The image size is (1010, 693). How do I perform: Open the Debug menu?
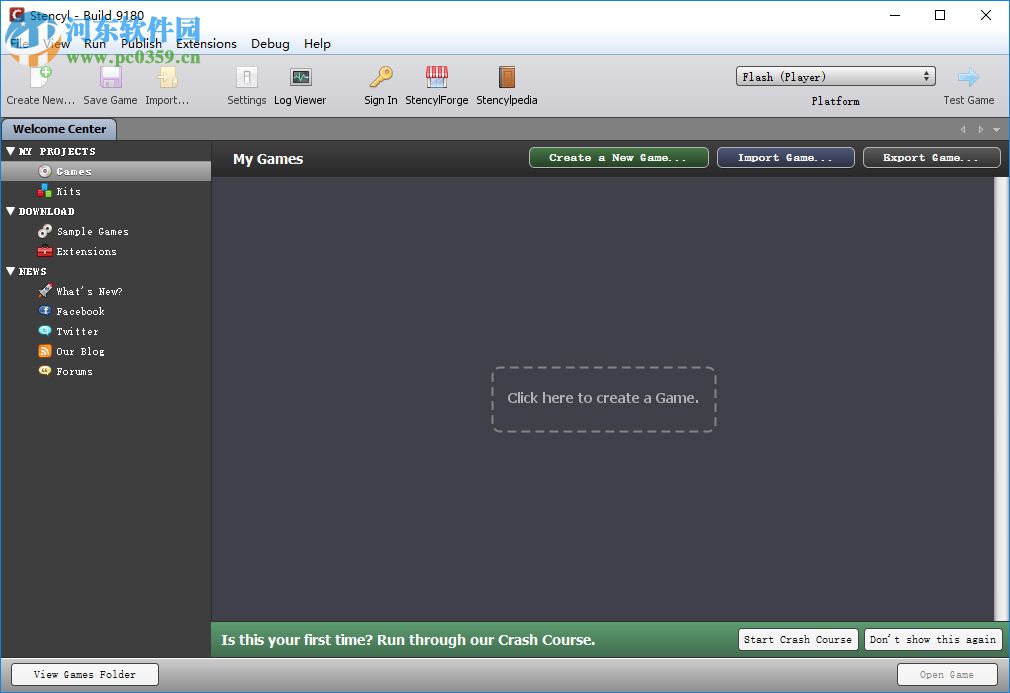[x=270, y=44]
